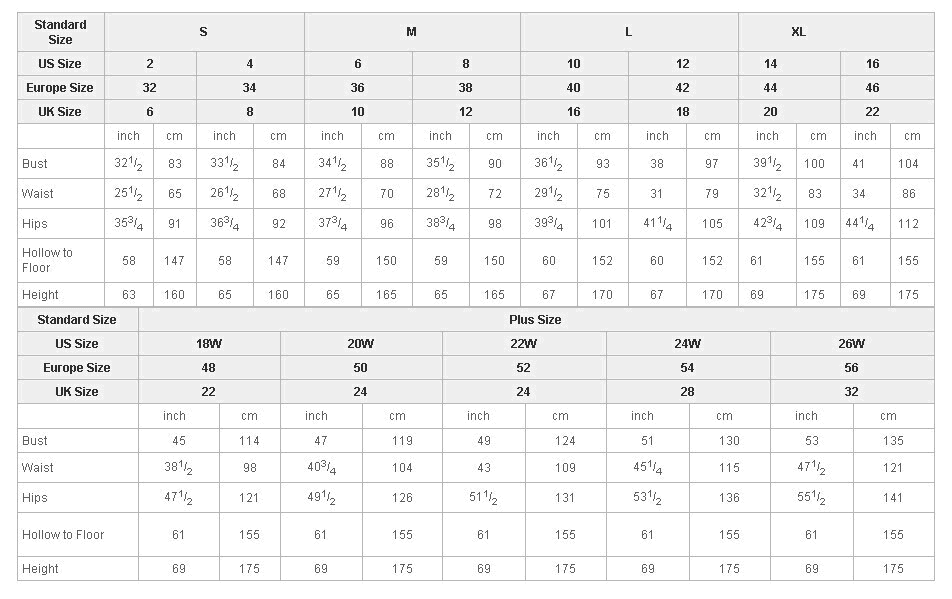The height and width of the screenshot is (599, 952).
Task: Select the M standard size column header
Action: (411, 32)
